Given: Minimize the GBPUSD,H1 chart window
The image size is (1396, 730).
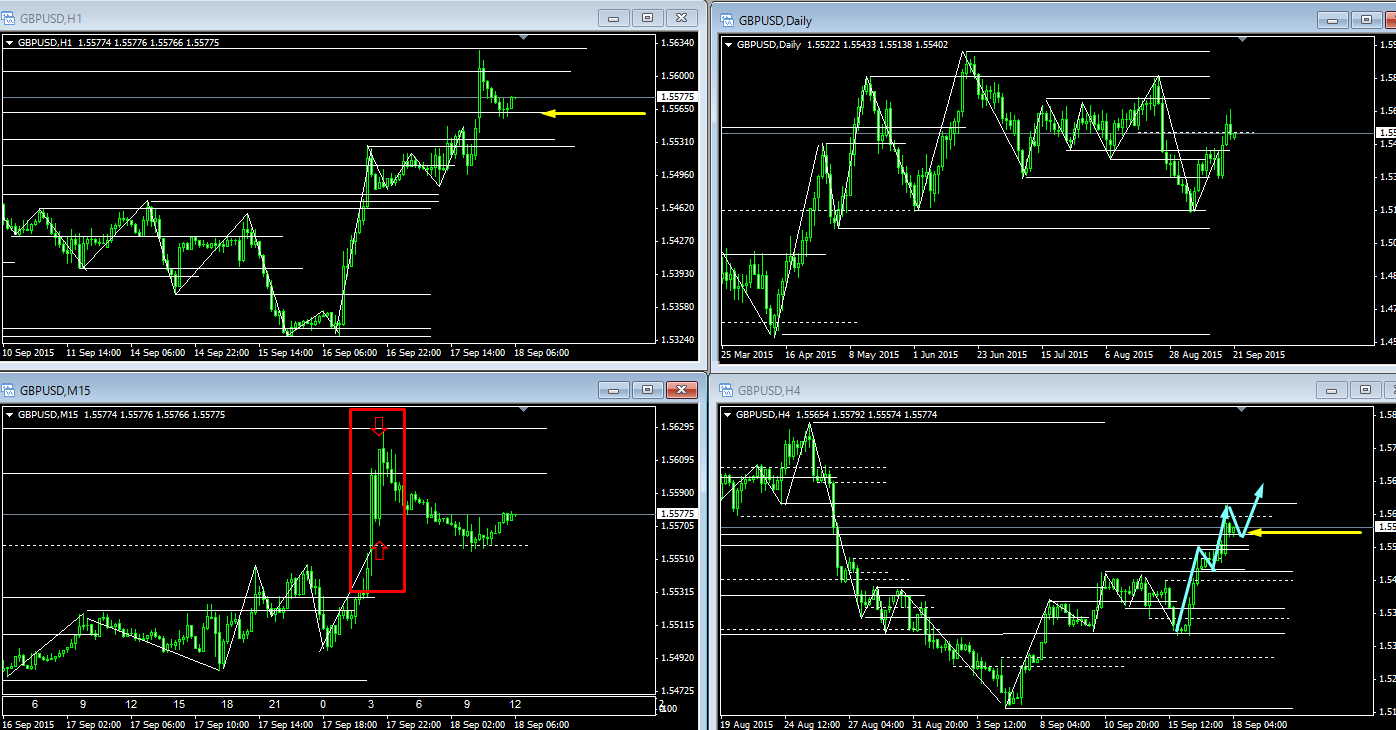Looking at the screenshot, I should point(613,18).
